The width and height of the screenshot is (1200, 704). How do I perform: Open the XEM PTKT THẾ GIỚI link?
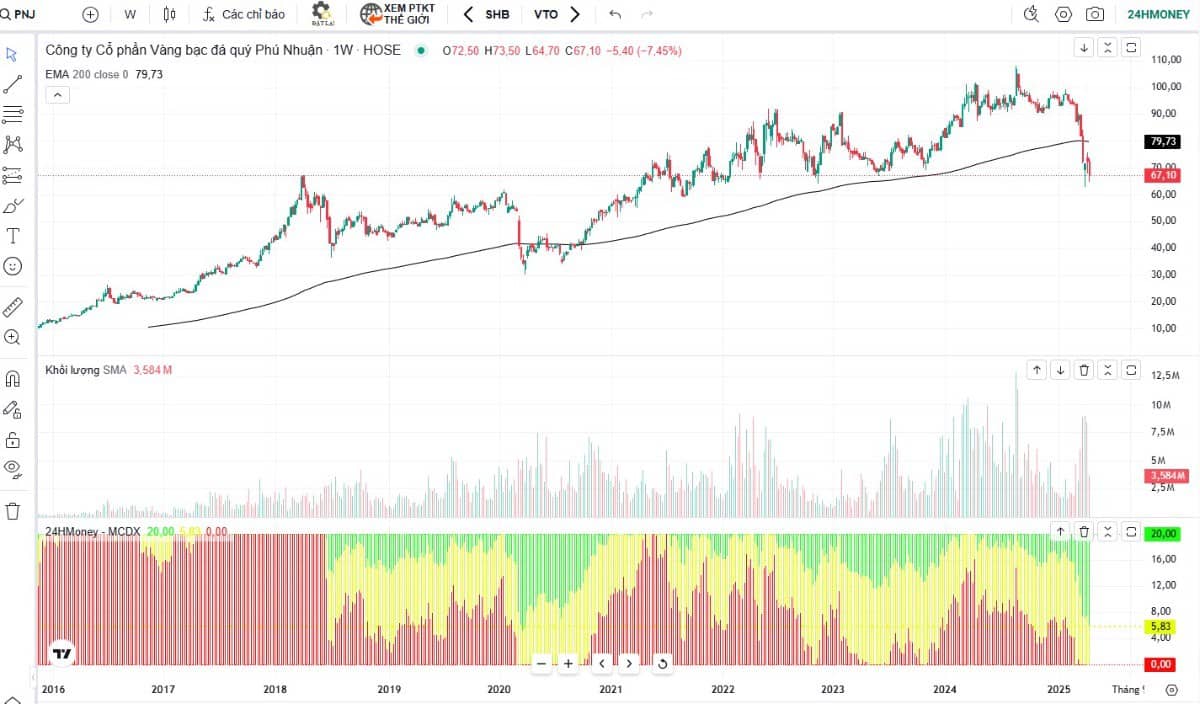(x=397, y=15)
